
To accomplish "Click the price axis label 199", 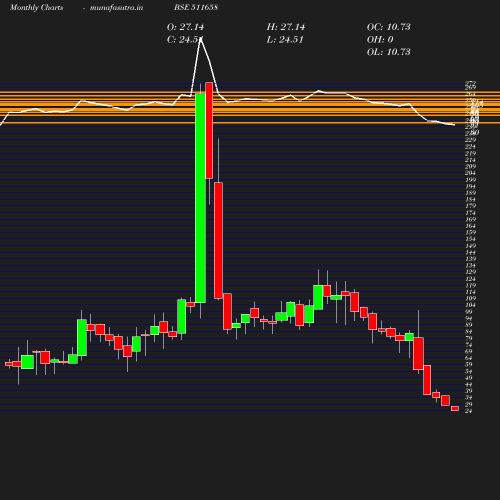I will point(470,180).
